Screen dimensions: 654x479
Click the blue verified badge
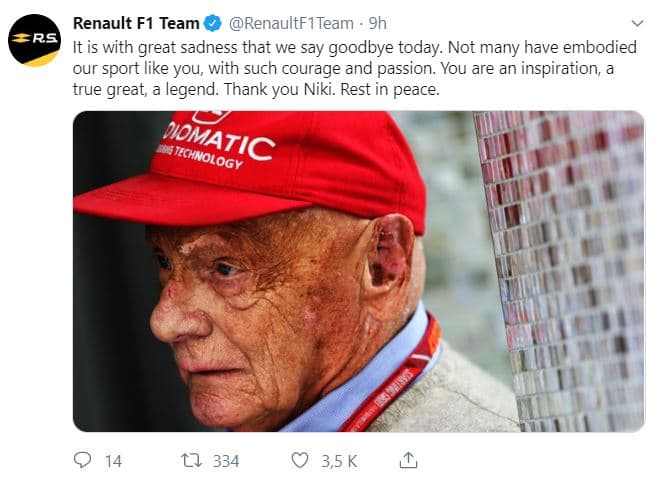214,23
